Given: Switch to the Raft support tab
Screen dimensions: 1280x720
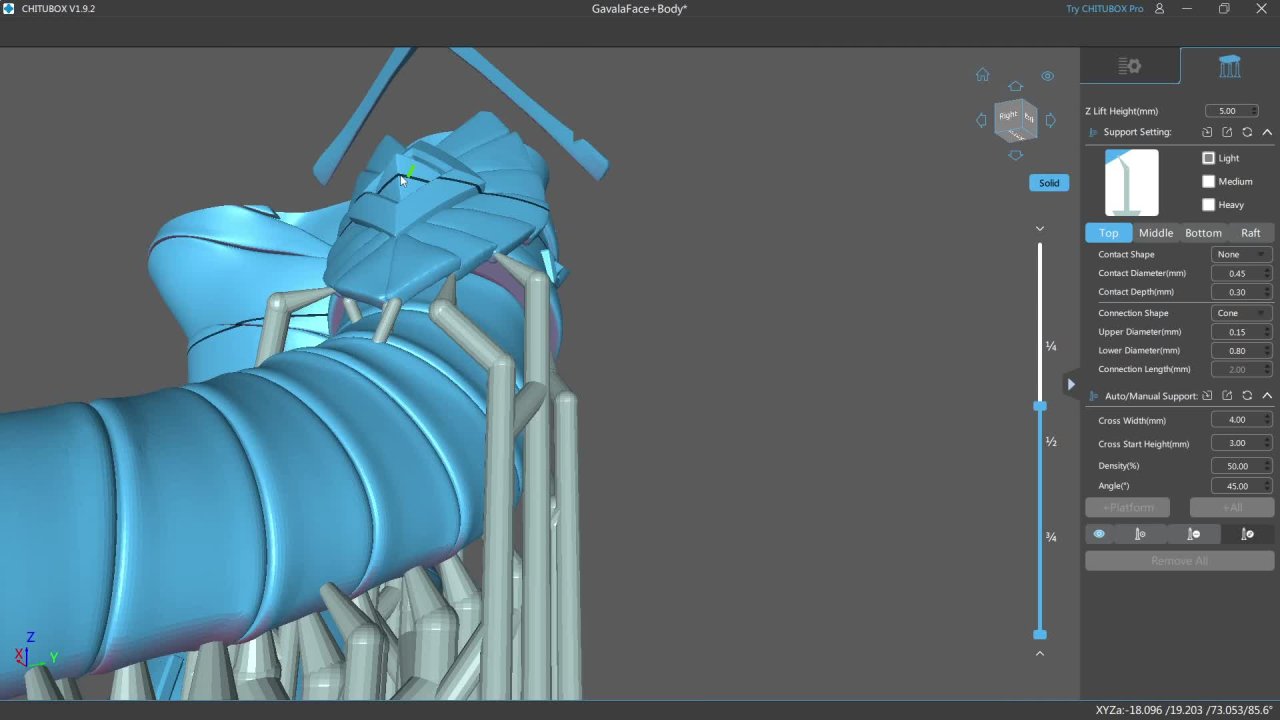Looking at the screenshot, I should 1251,233.
